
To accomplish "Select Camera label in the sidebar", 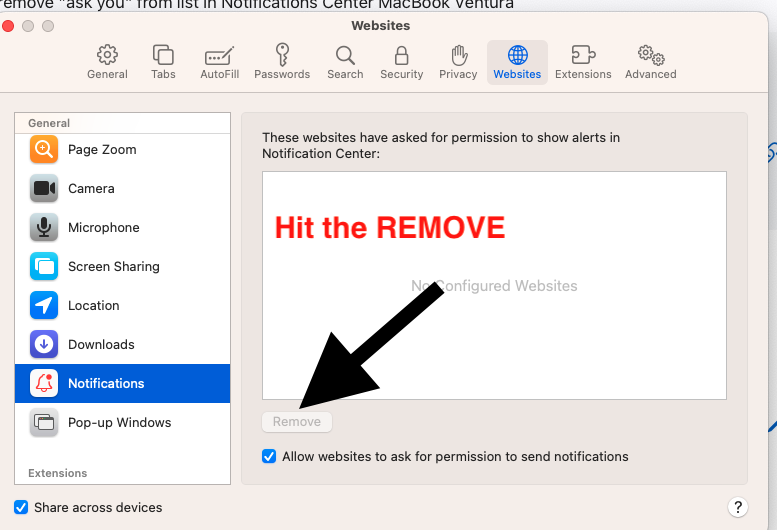I will click(x=91, y=189).
